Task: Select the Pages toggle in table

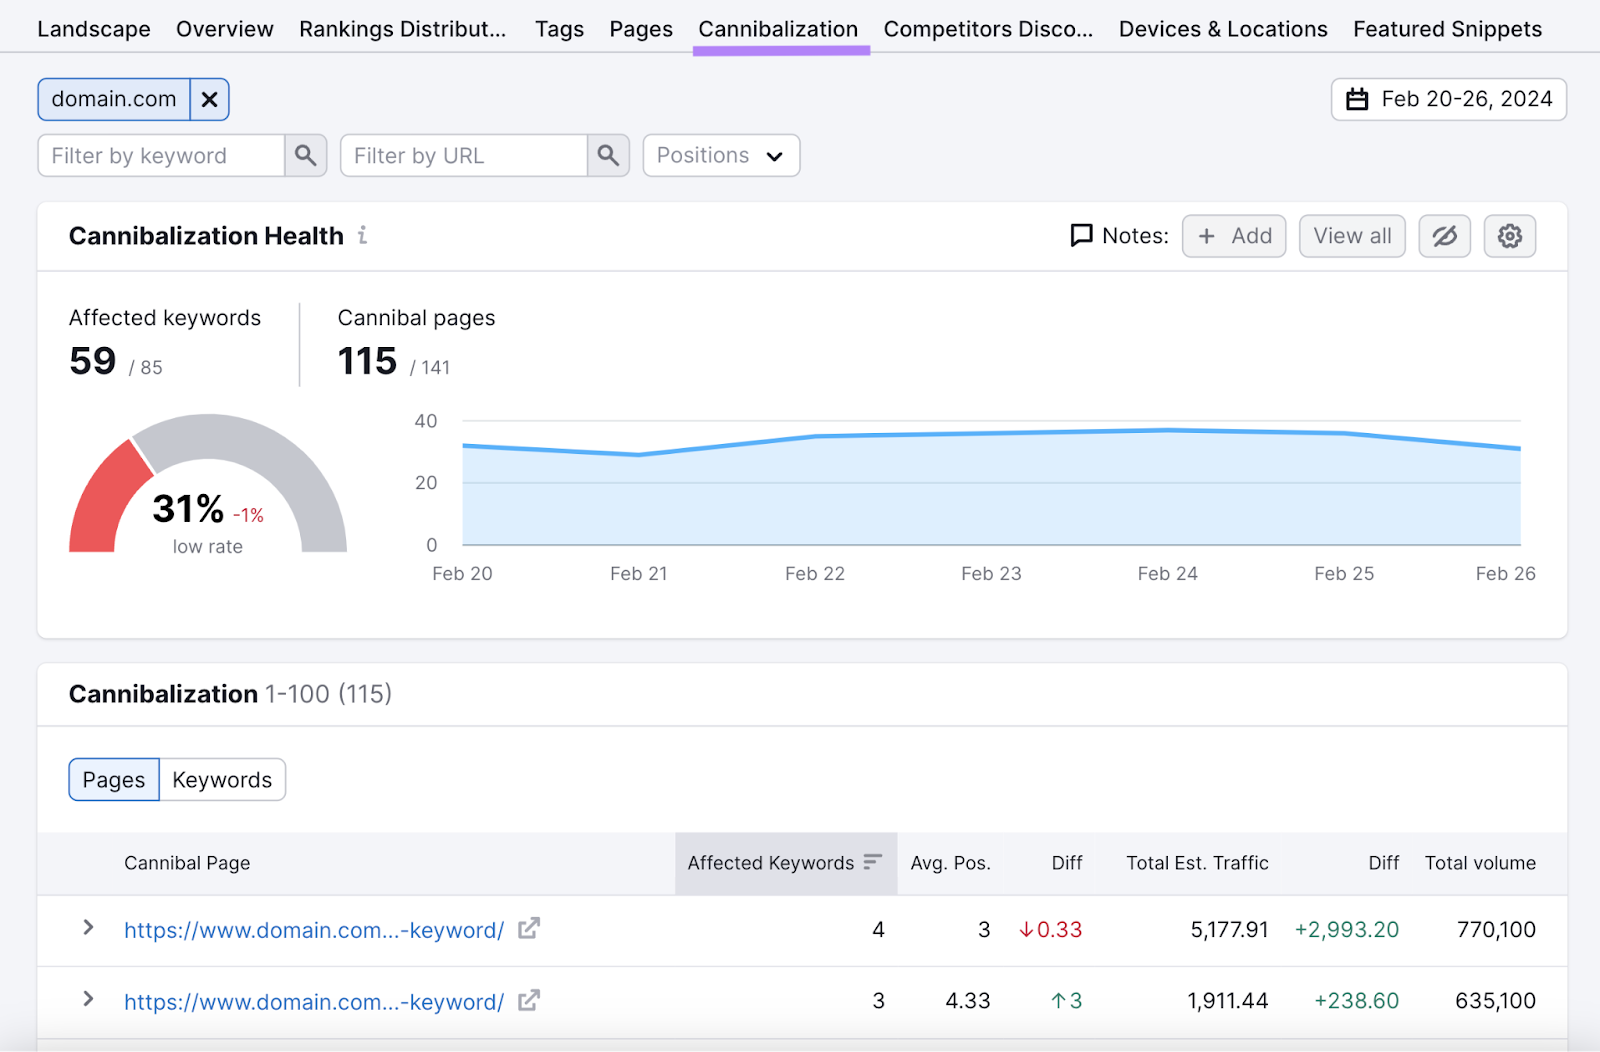Action: (113, 779)
